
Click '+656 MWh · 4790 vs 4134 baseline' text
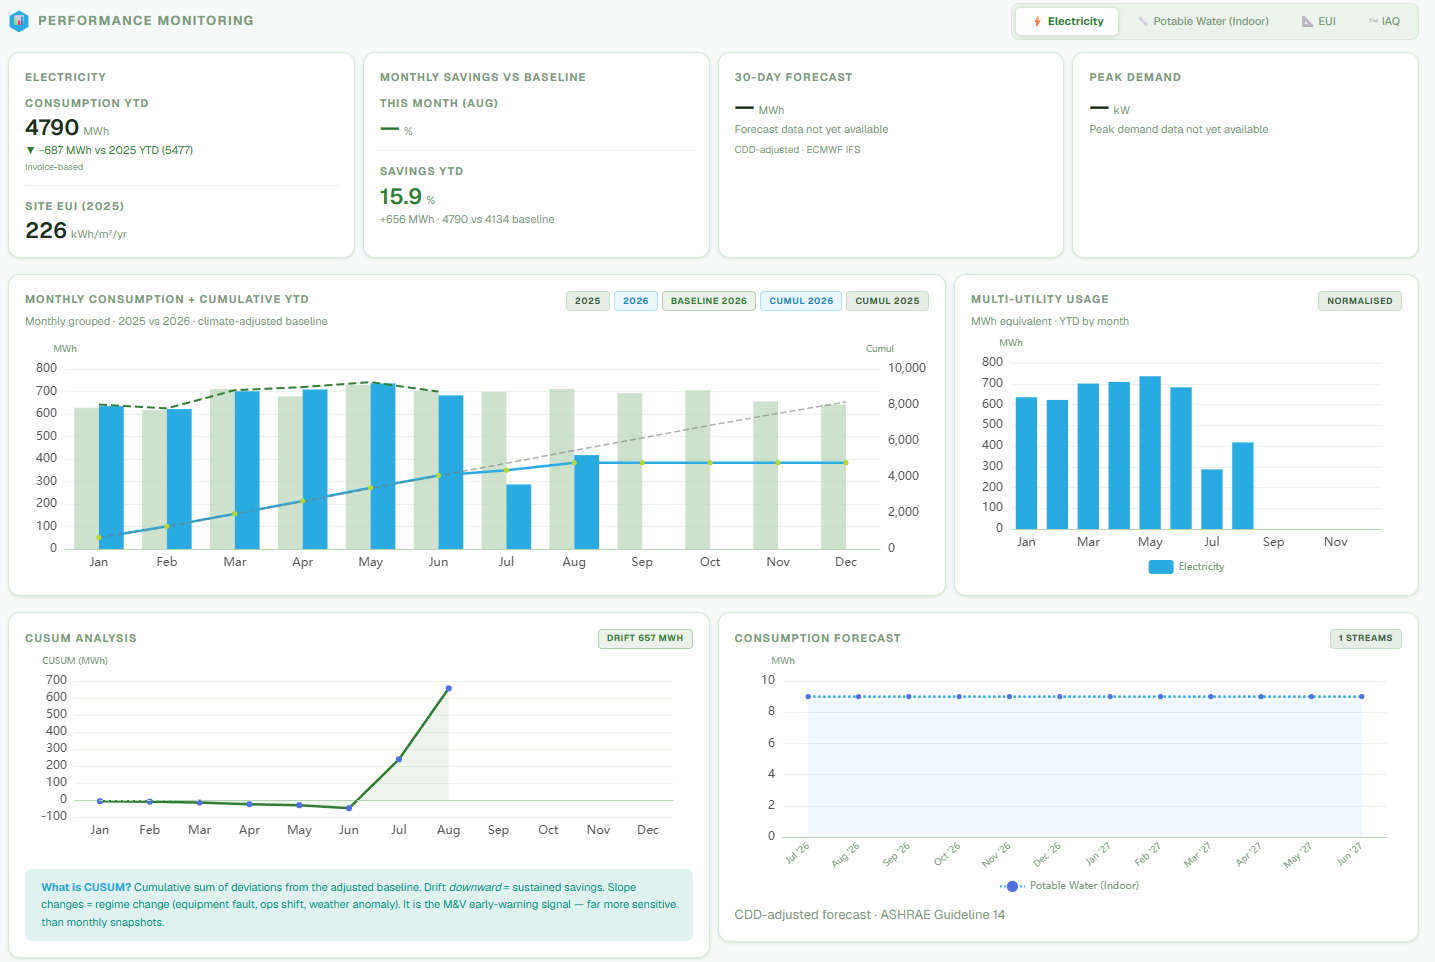[x=467, y=220]
